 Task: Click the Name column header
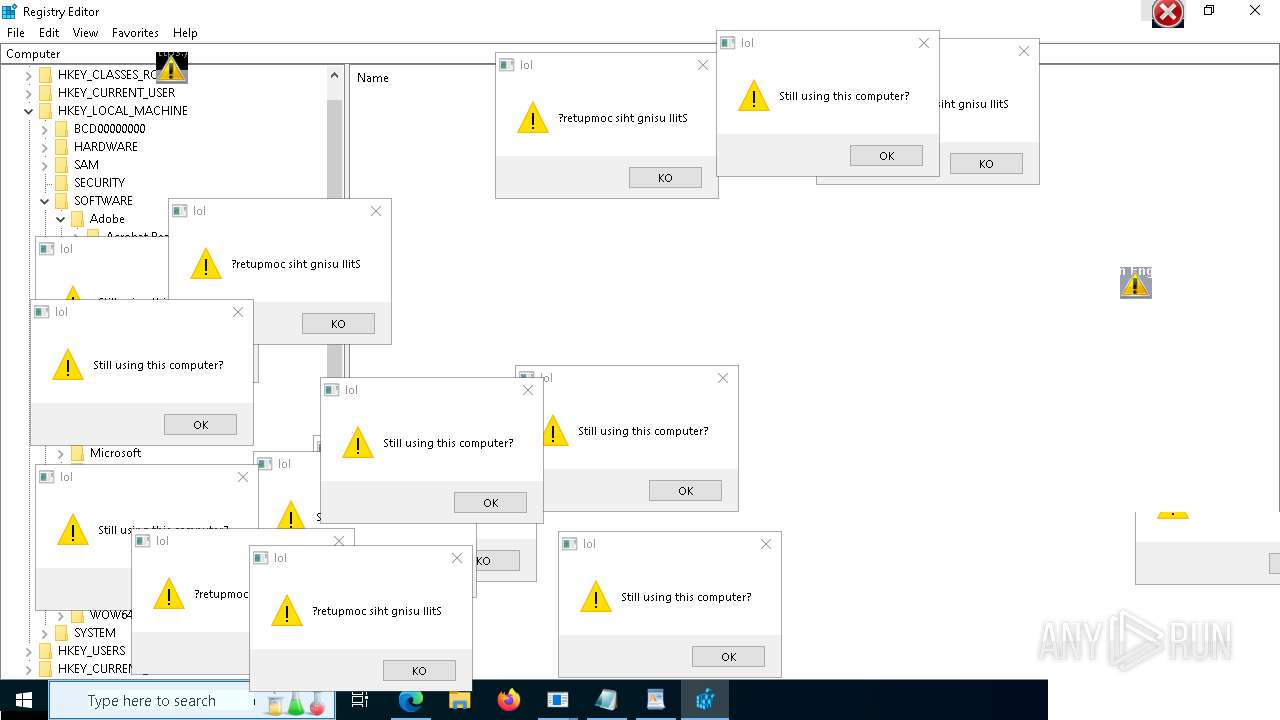pos(373,78)
